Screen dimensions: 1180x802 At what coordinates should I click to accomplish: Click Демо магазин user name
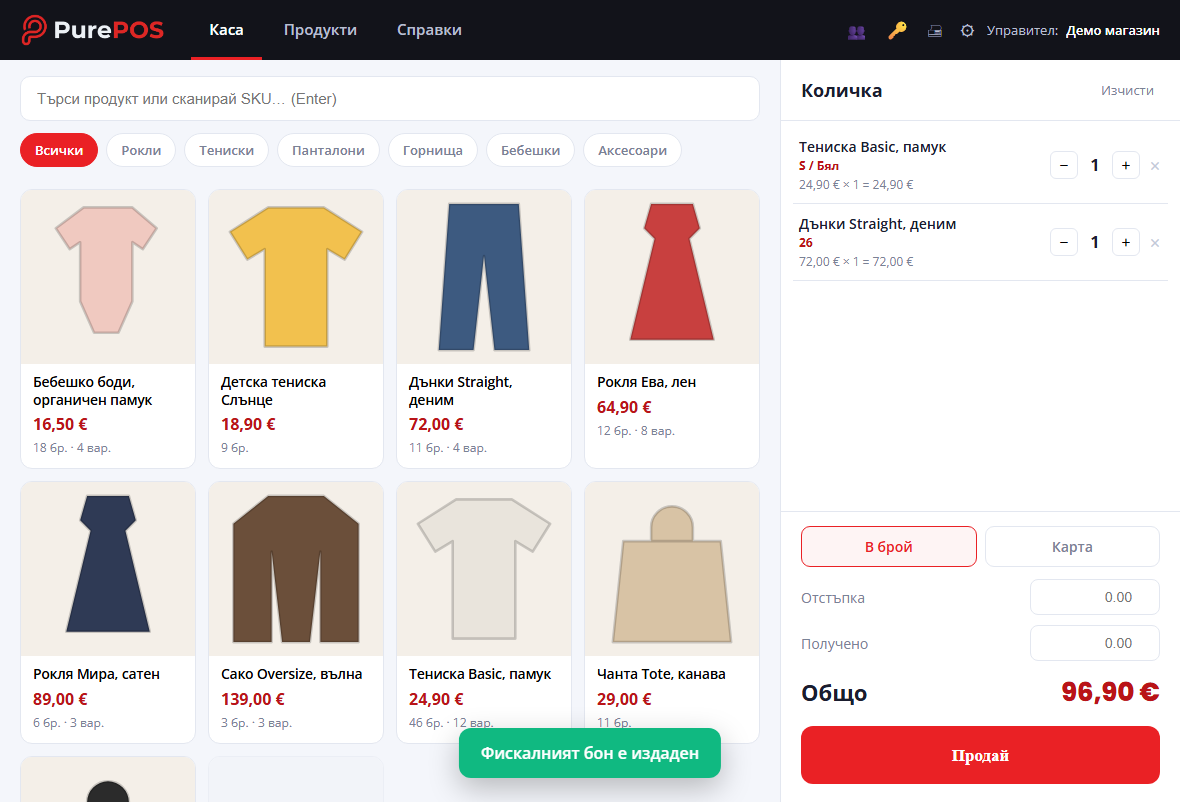click(x=1112, y=31)
